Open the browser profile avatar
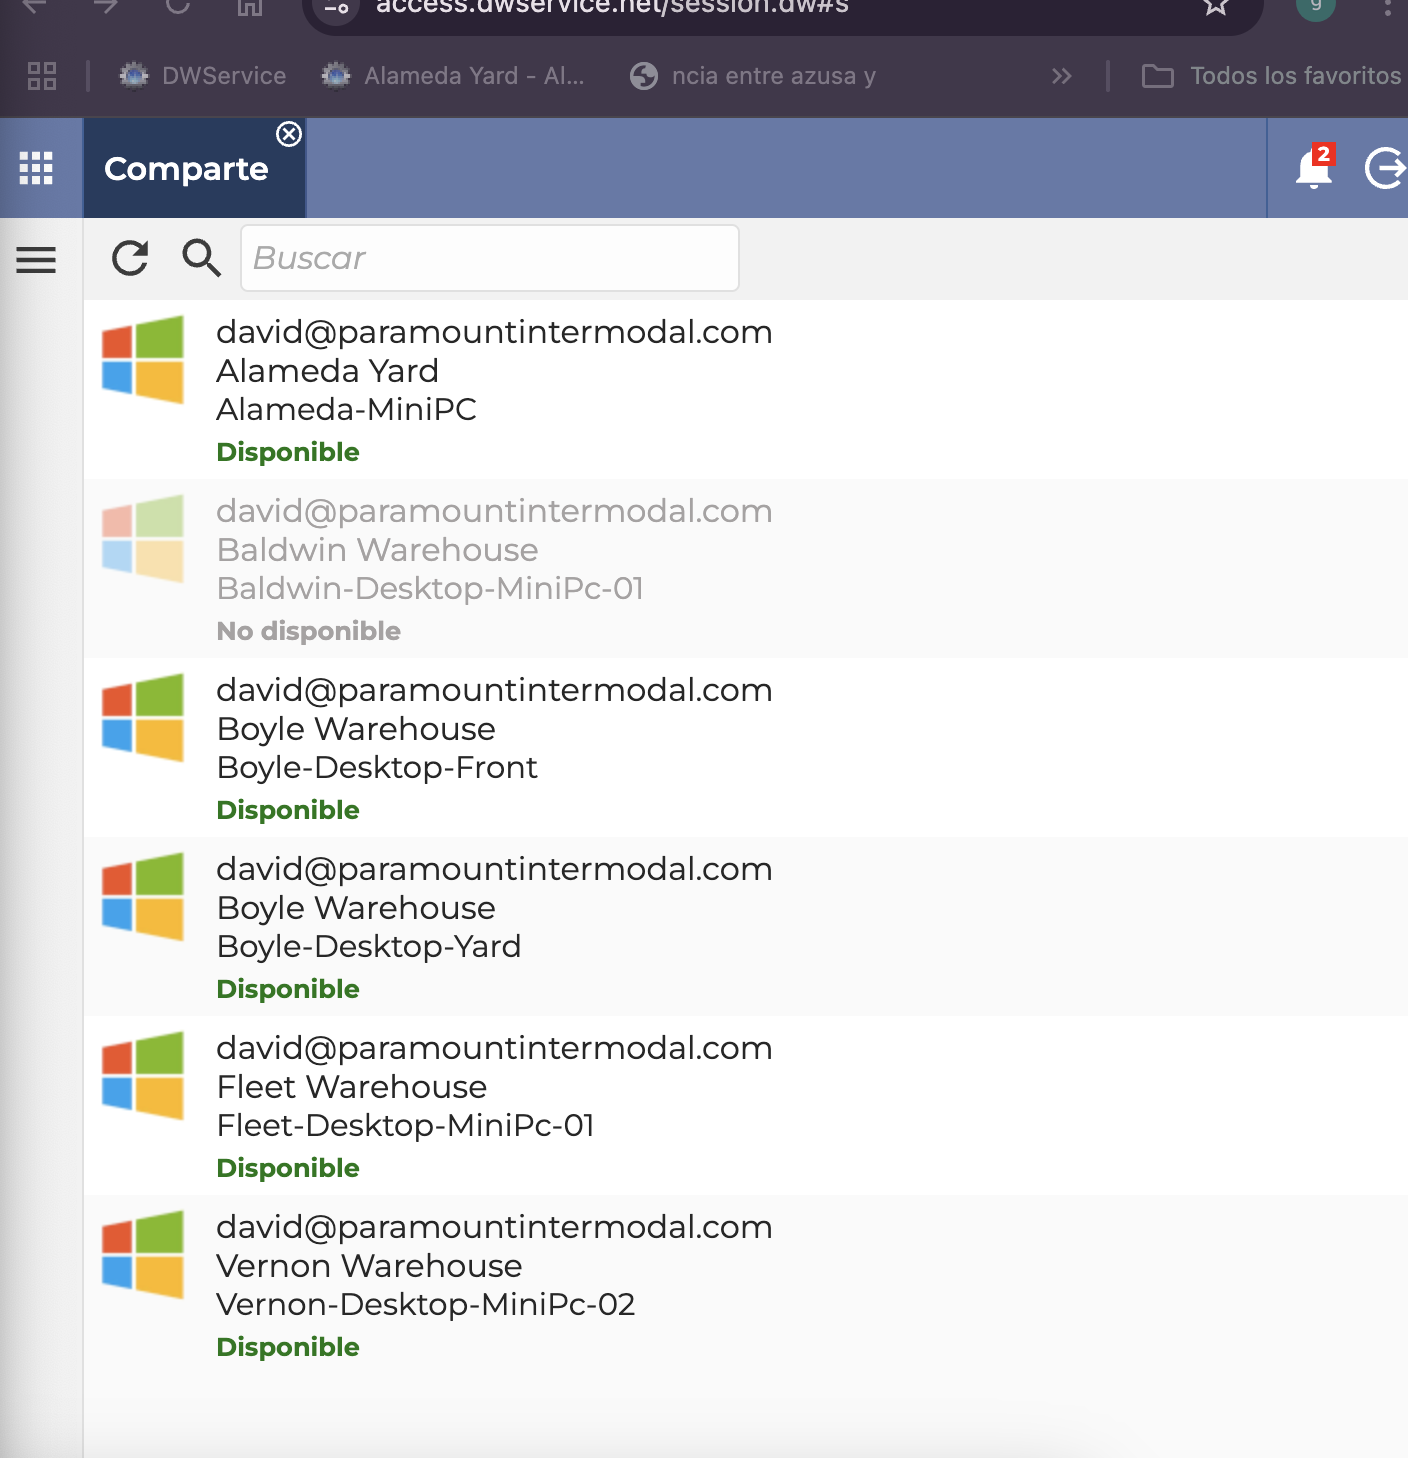Viewport: 1408px width, 1458px height. tap(1316, 6)
